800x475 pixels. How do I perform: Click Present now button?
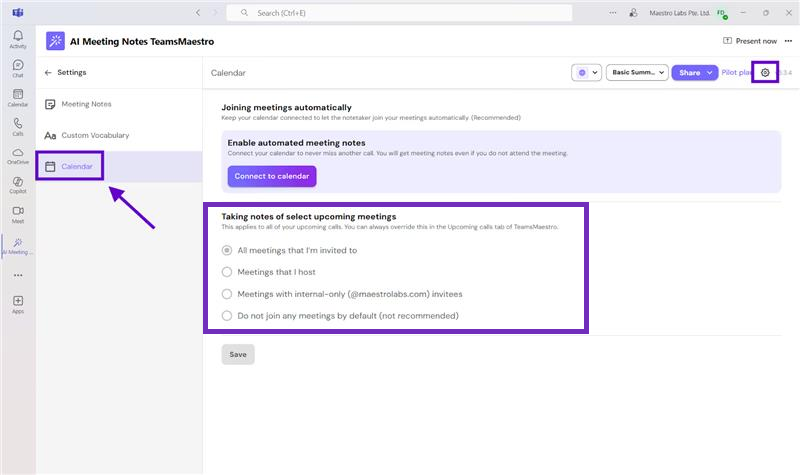pyautogui.click(x=750, y=41)
